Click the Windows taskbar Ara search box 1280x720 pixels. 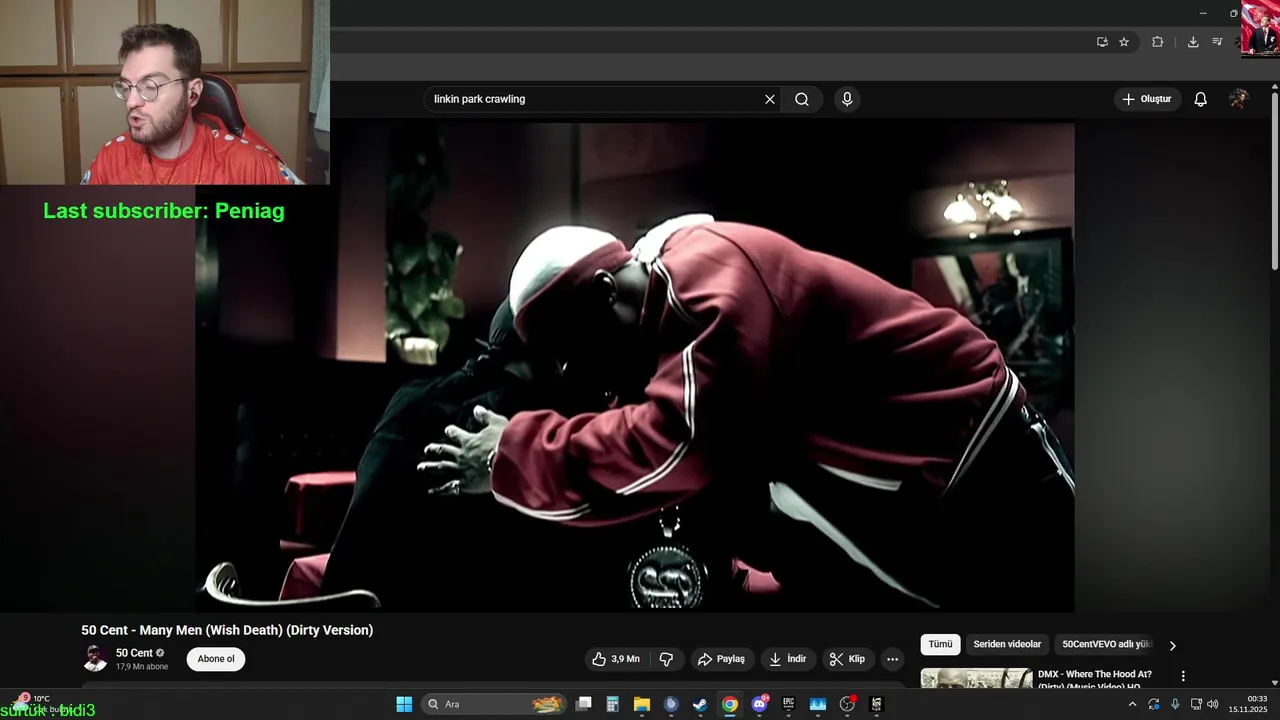coord(494,704)
